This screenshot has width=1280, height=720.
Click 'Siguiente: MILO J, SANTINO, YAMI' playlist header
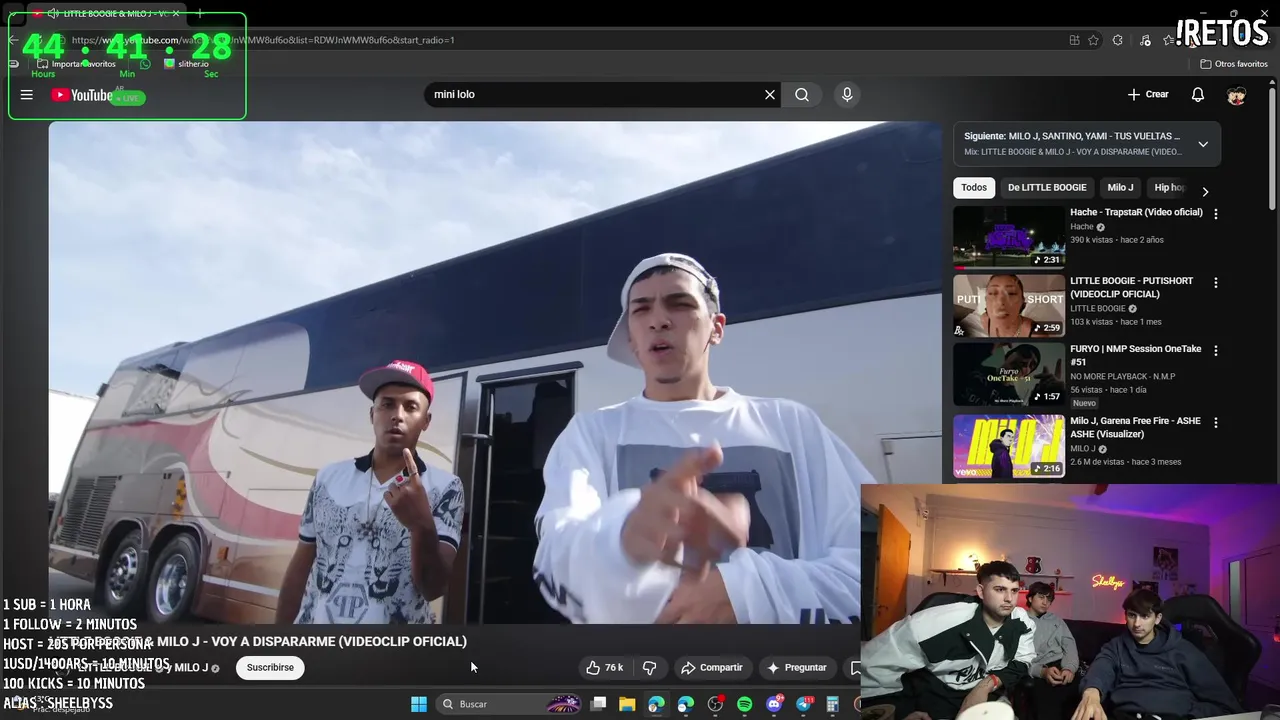(x=1072, y=136)
